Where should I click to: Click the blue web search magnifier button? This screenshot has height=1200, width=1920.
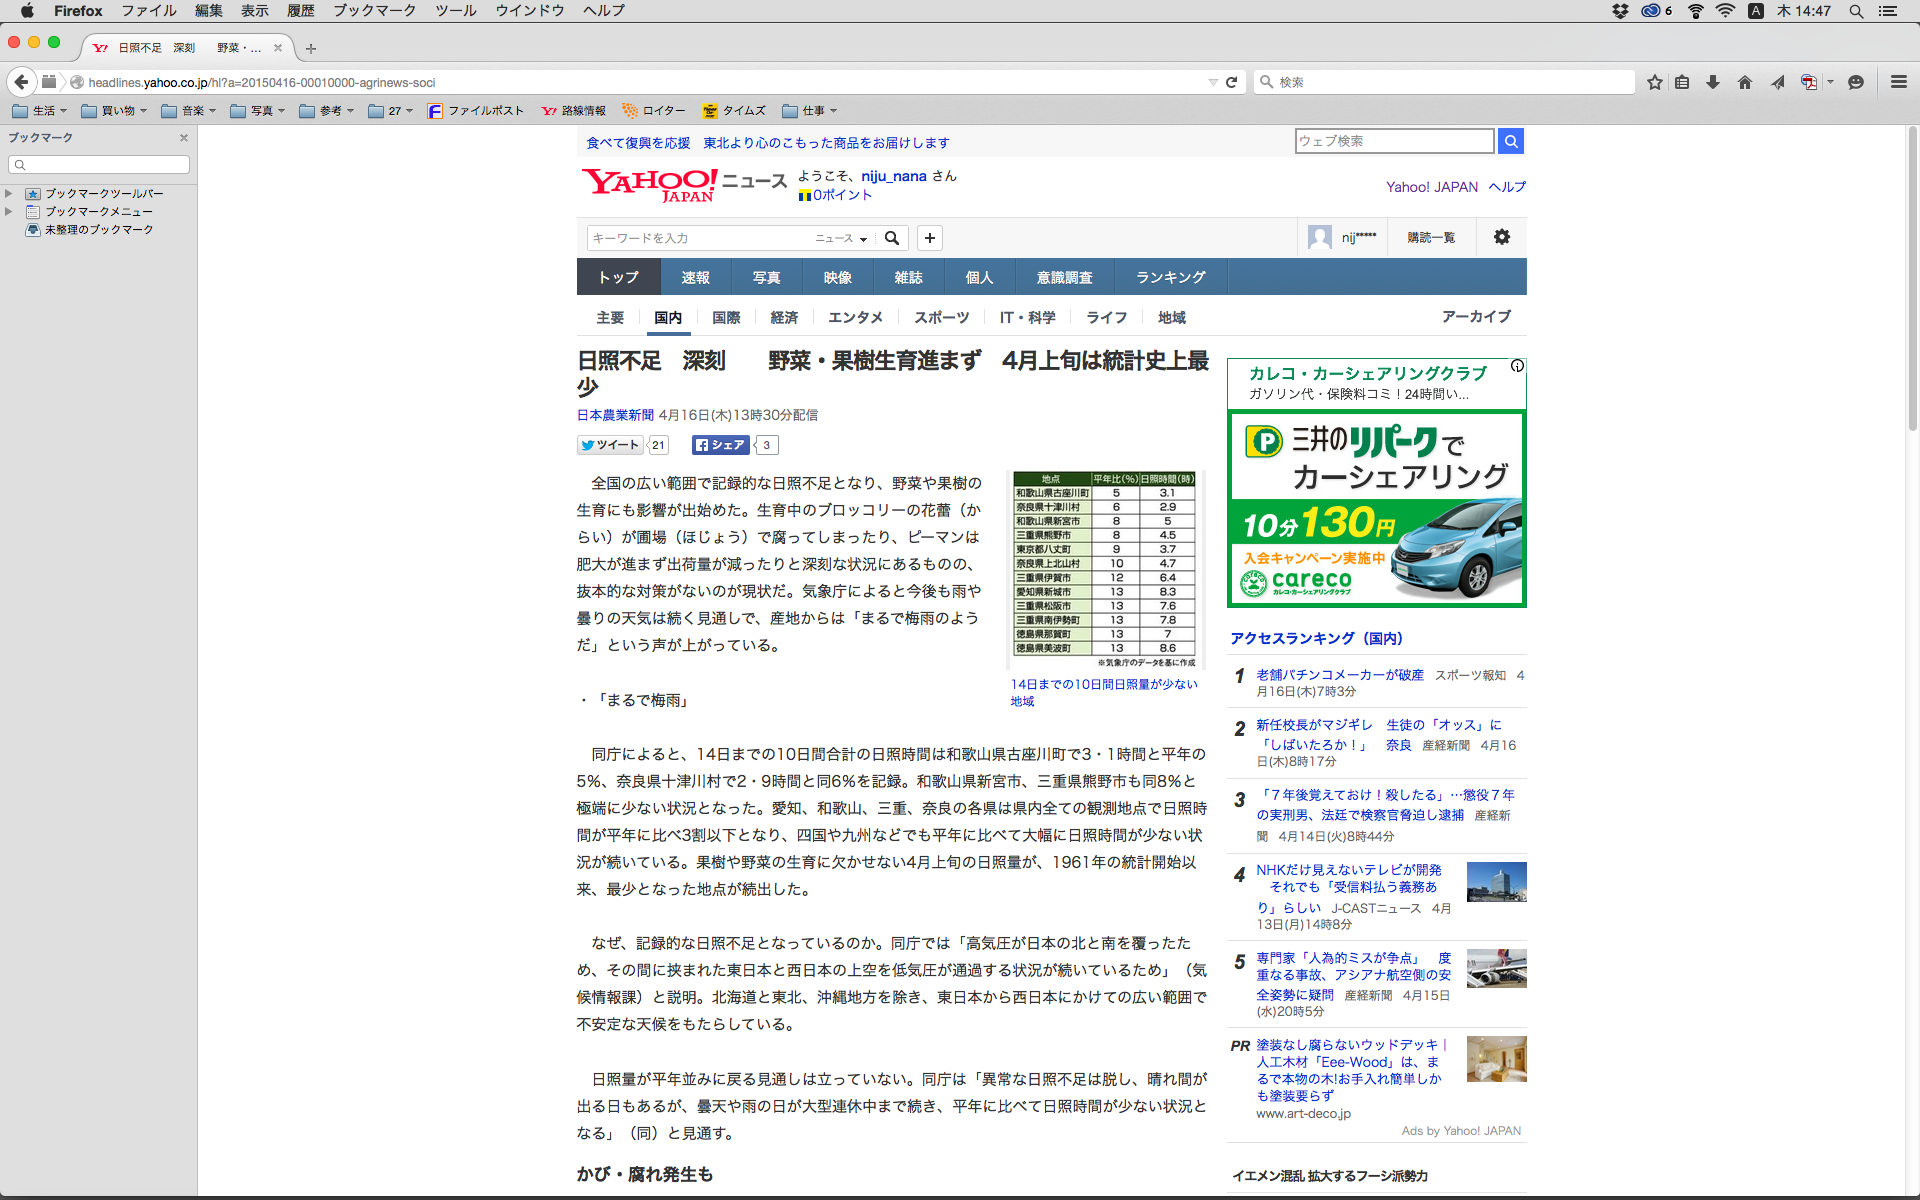tap(1511, 141)
